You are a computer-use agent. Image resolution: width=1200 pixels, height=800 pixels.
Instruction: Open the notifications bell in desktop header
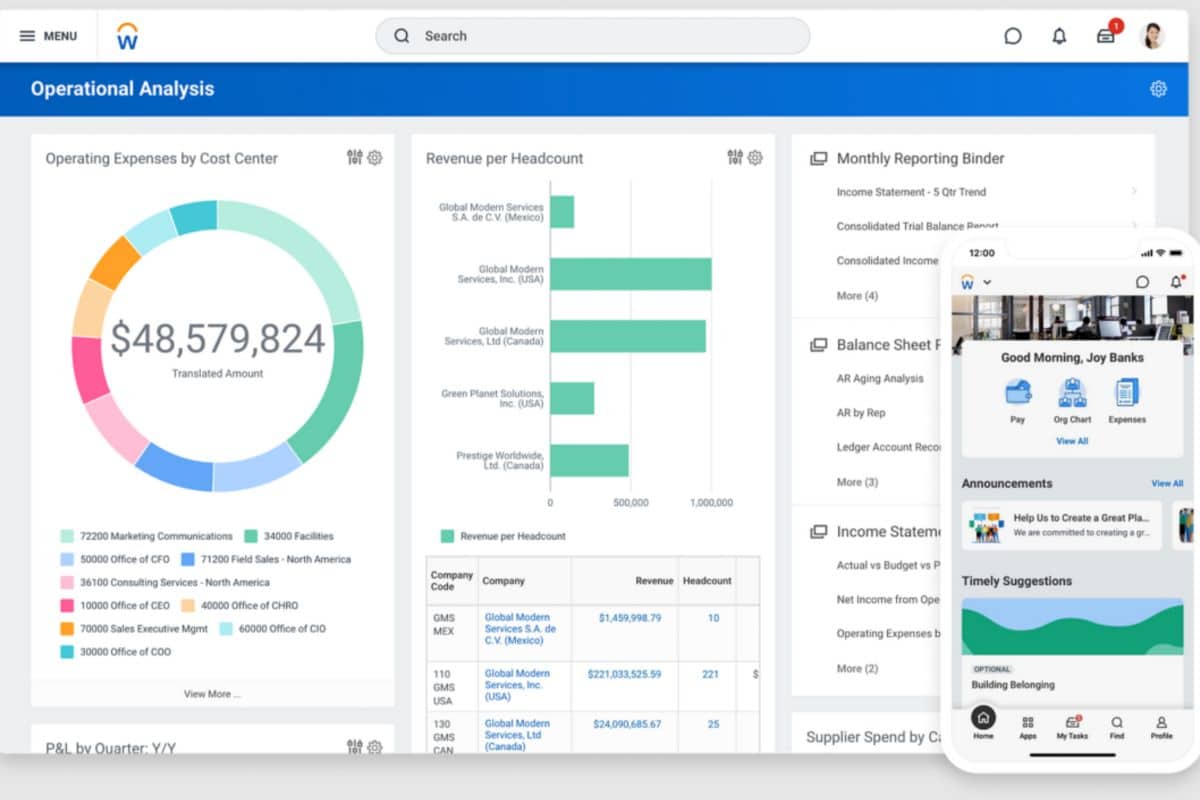pyautogui.click(x=1059, y=36)
